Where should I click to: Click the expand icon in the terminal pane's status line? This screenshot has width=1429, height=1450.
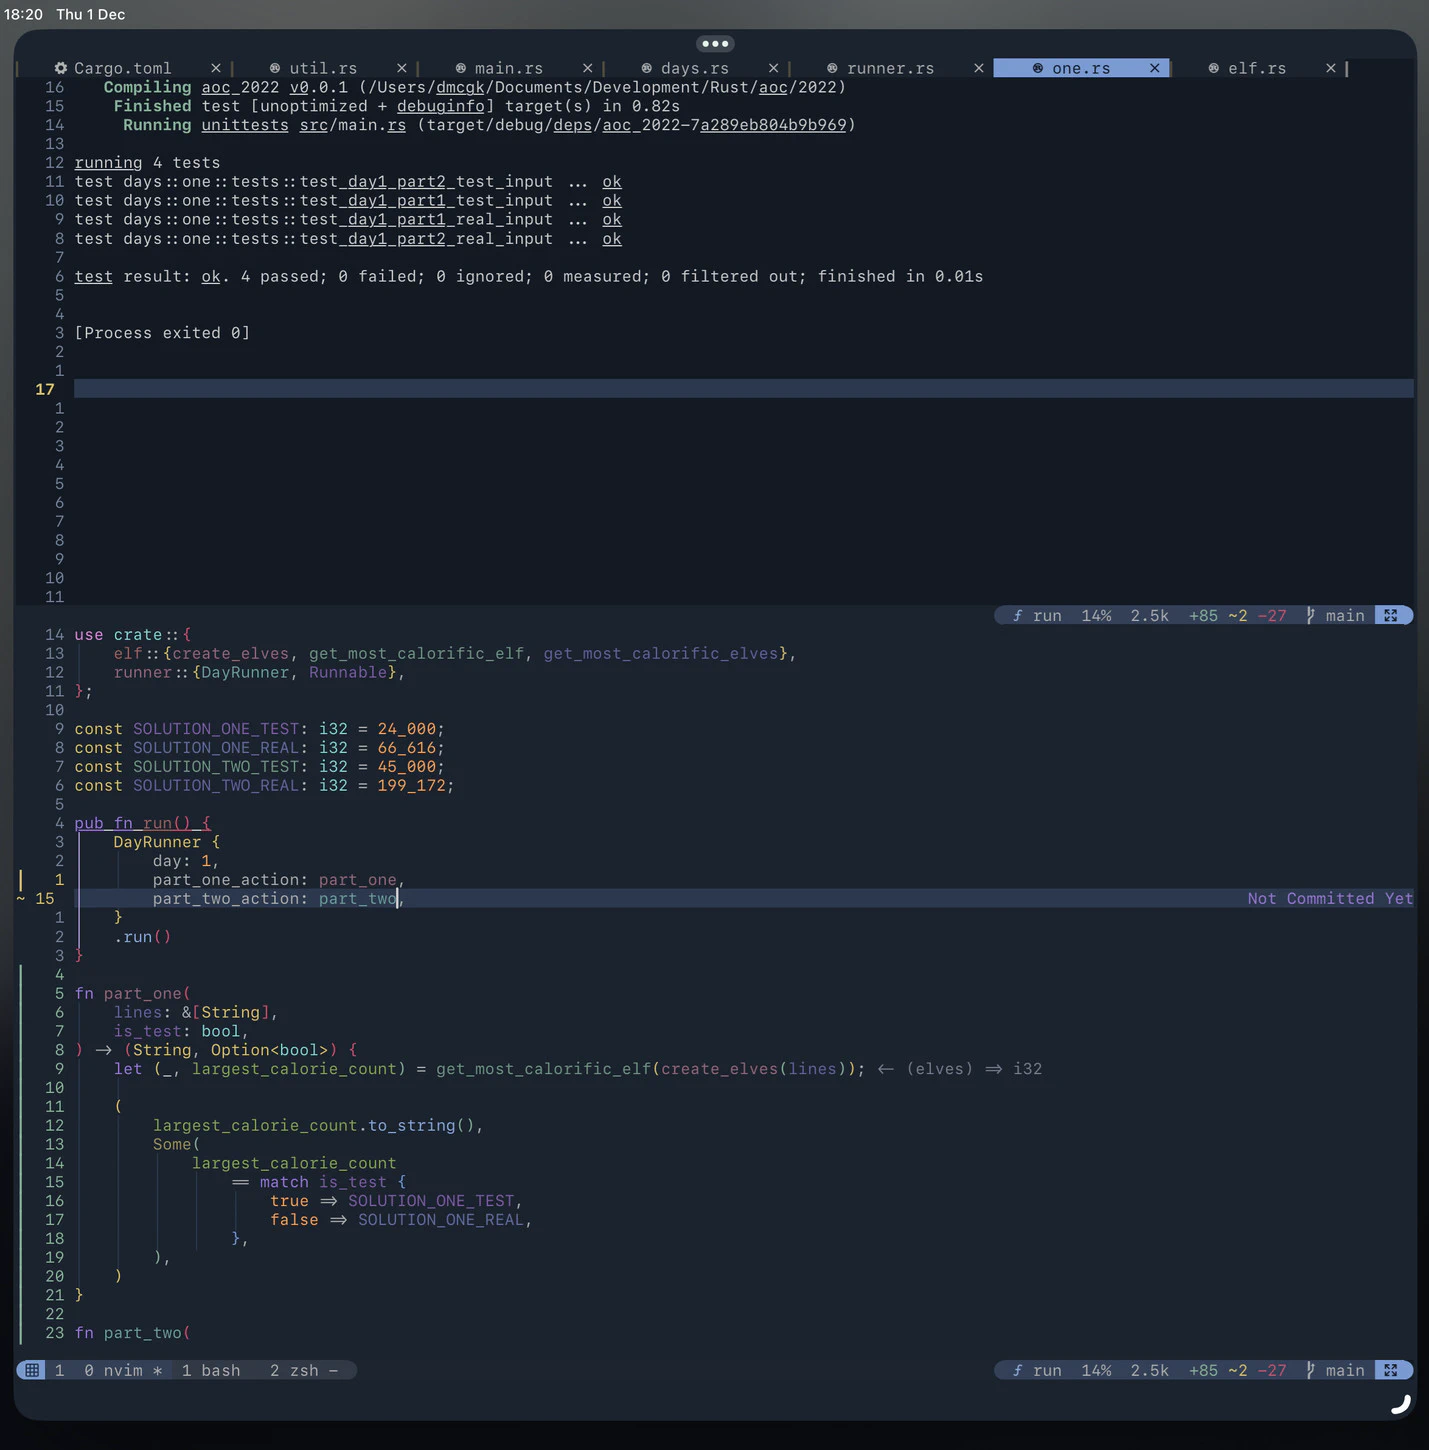1391,616
